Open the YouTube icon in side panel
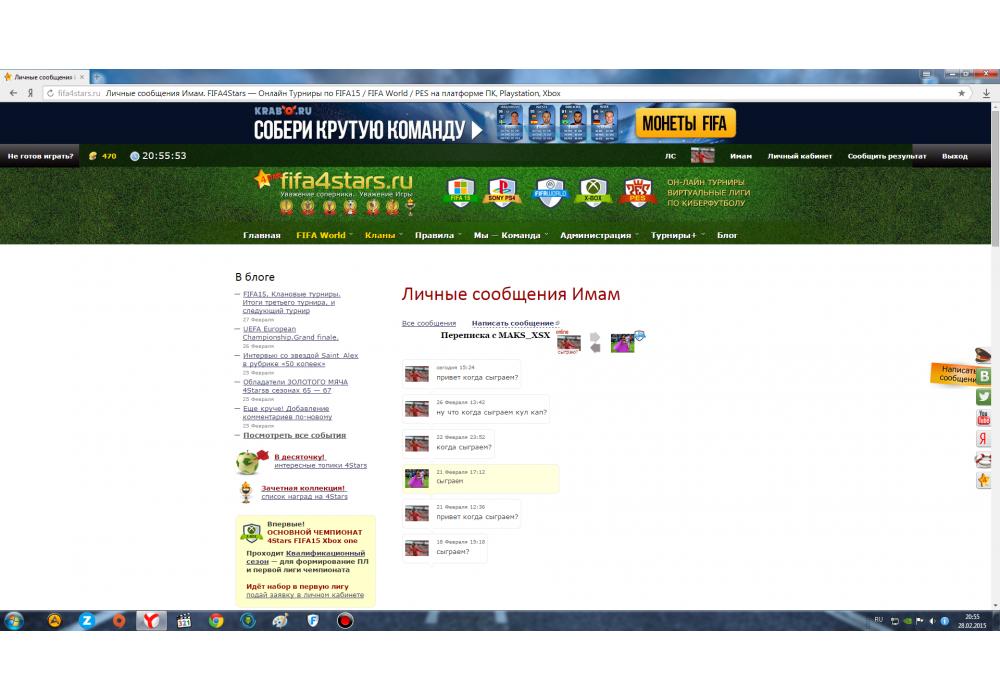Viewport: 1000px width, 700px height. click(984, 418)
